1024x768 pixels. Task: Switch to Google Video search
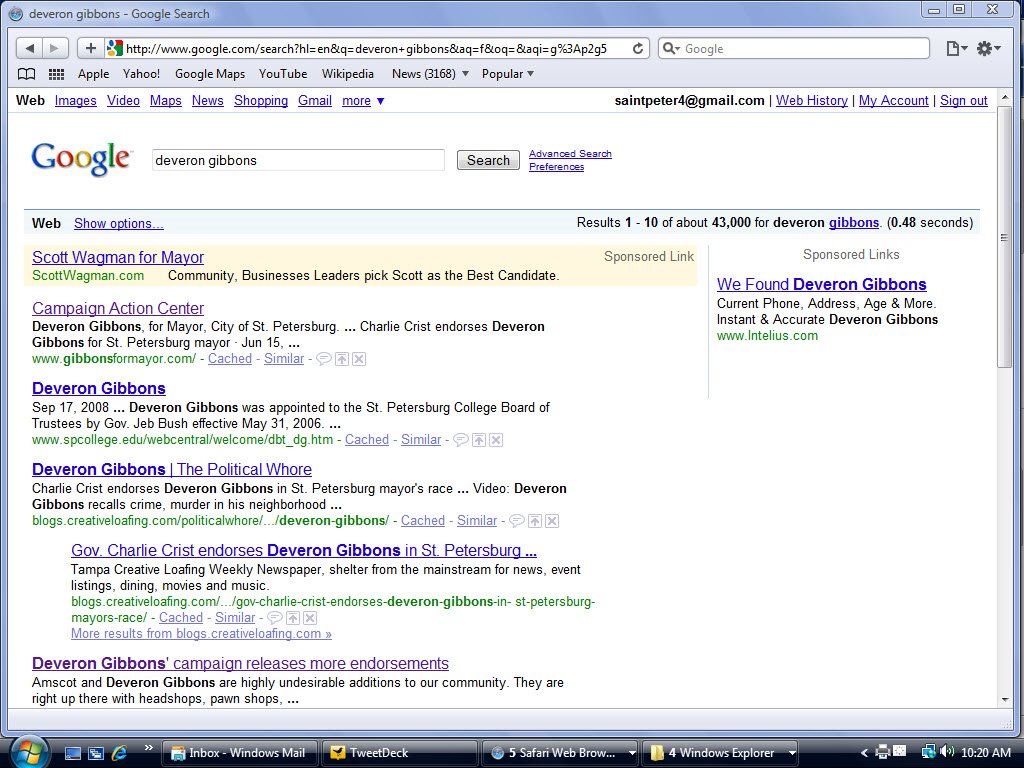click(x=123, y=101)
